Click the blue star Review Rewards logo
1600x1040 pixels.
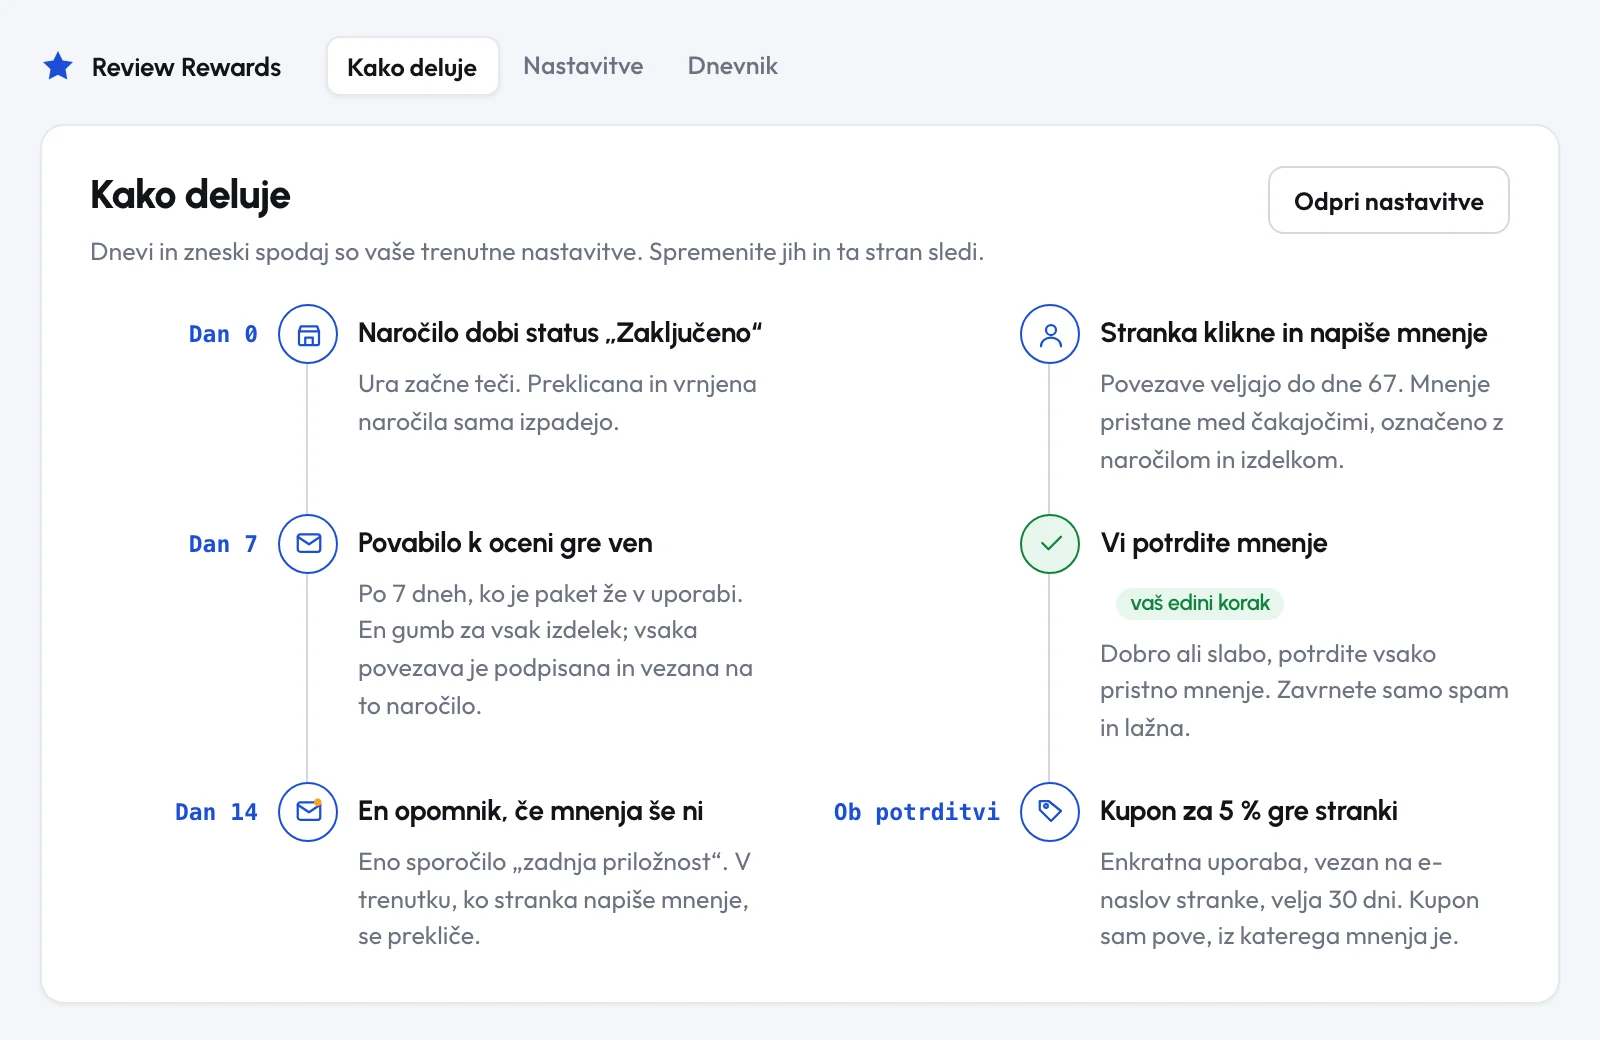(58, 67)
